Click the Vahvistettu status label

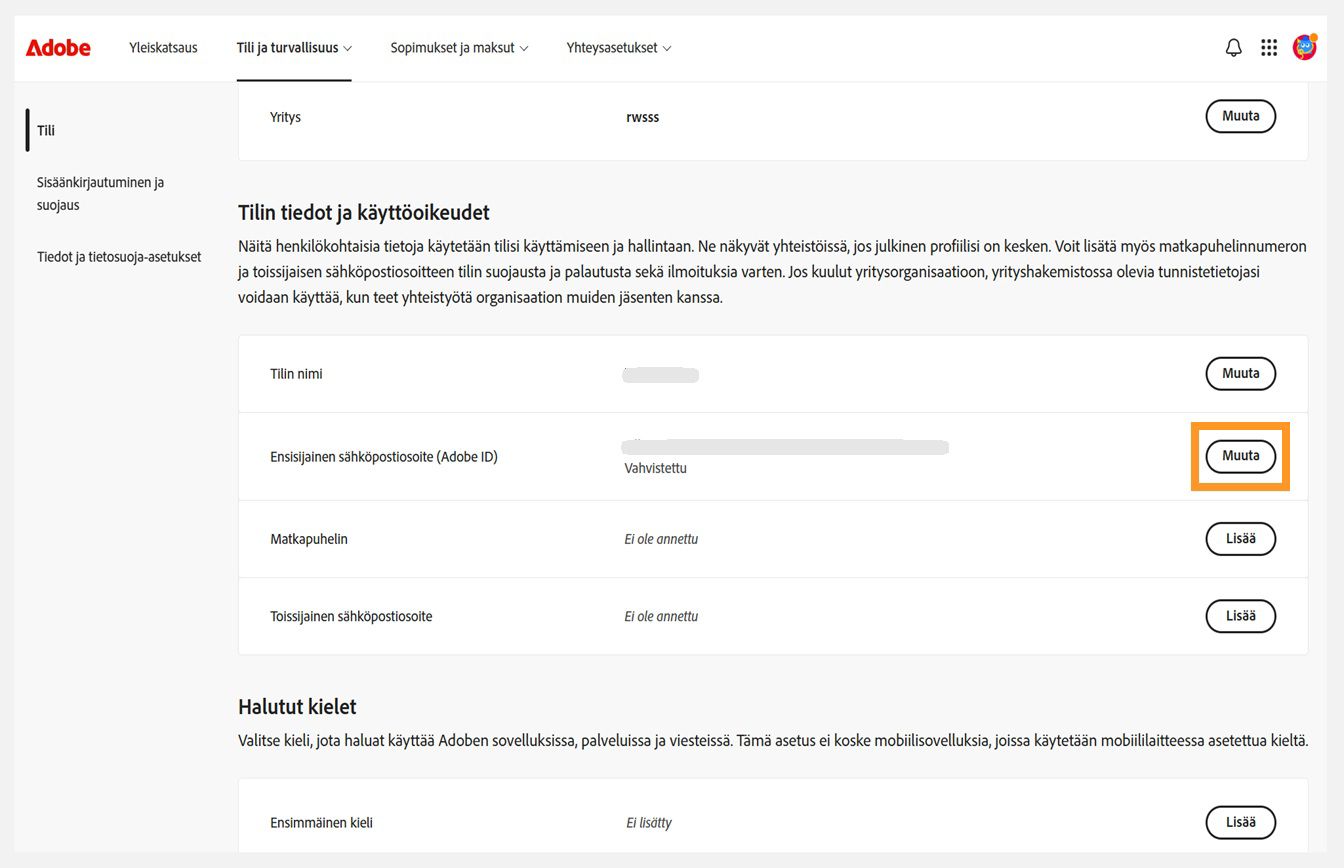coord(655,467)
